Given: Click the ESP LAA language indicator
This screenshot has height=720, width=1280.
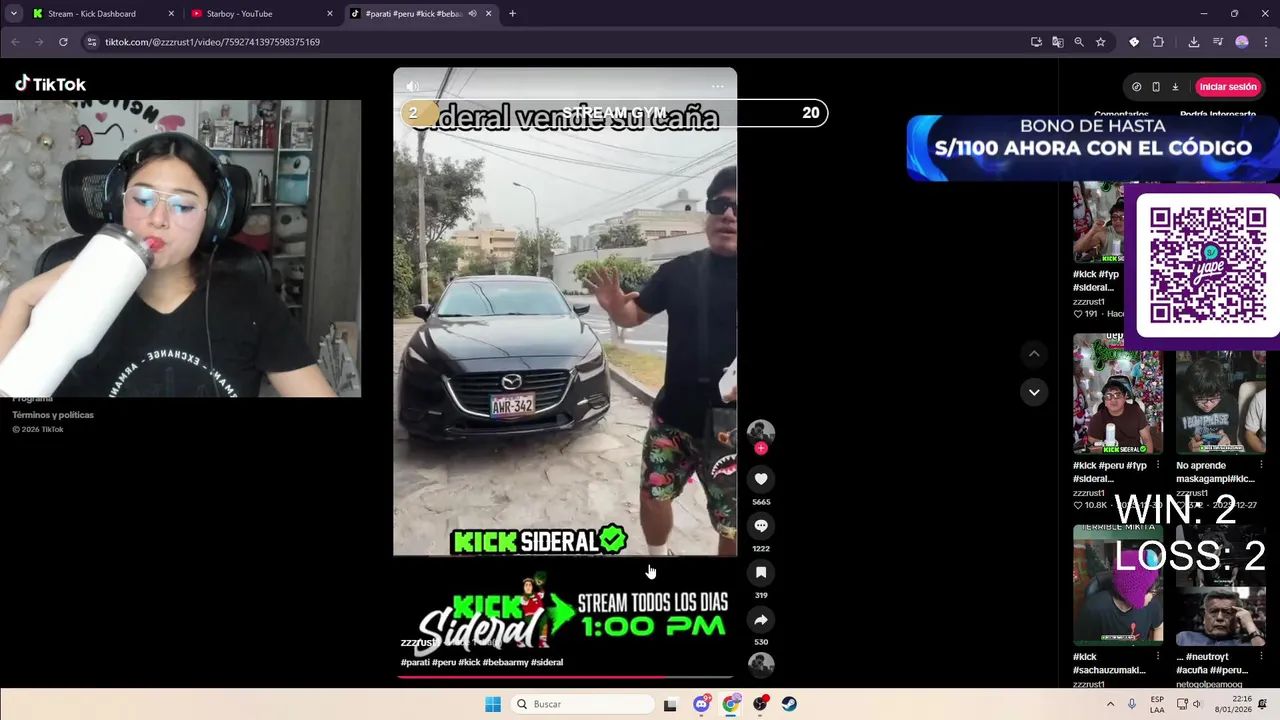Looking at the screenshot, I should click(1157, 704).
